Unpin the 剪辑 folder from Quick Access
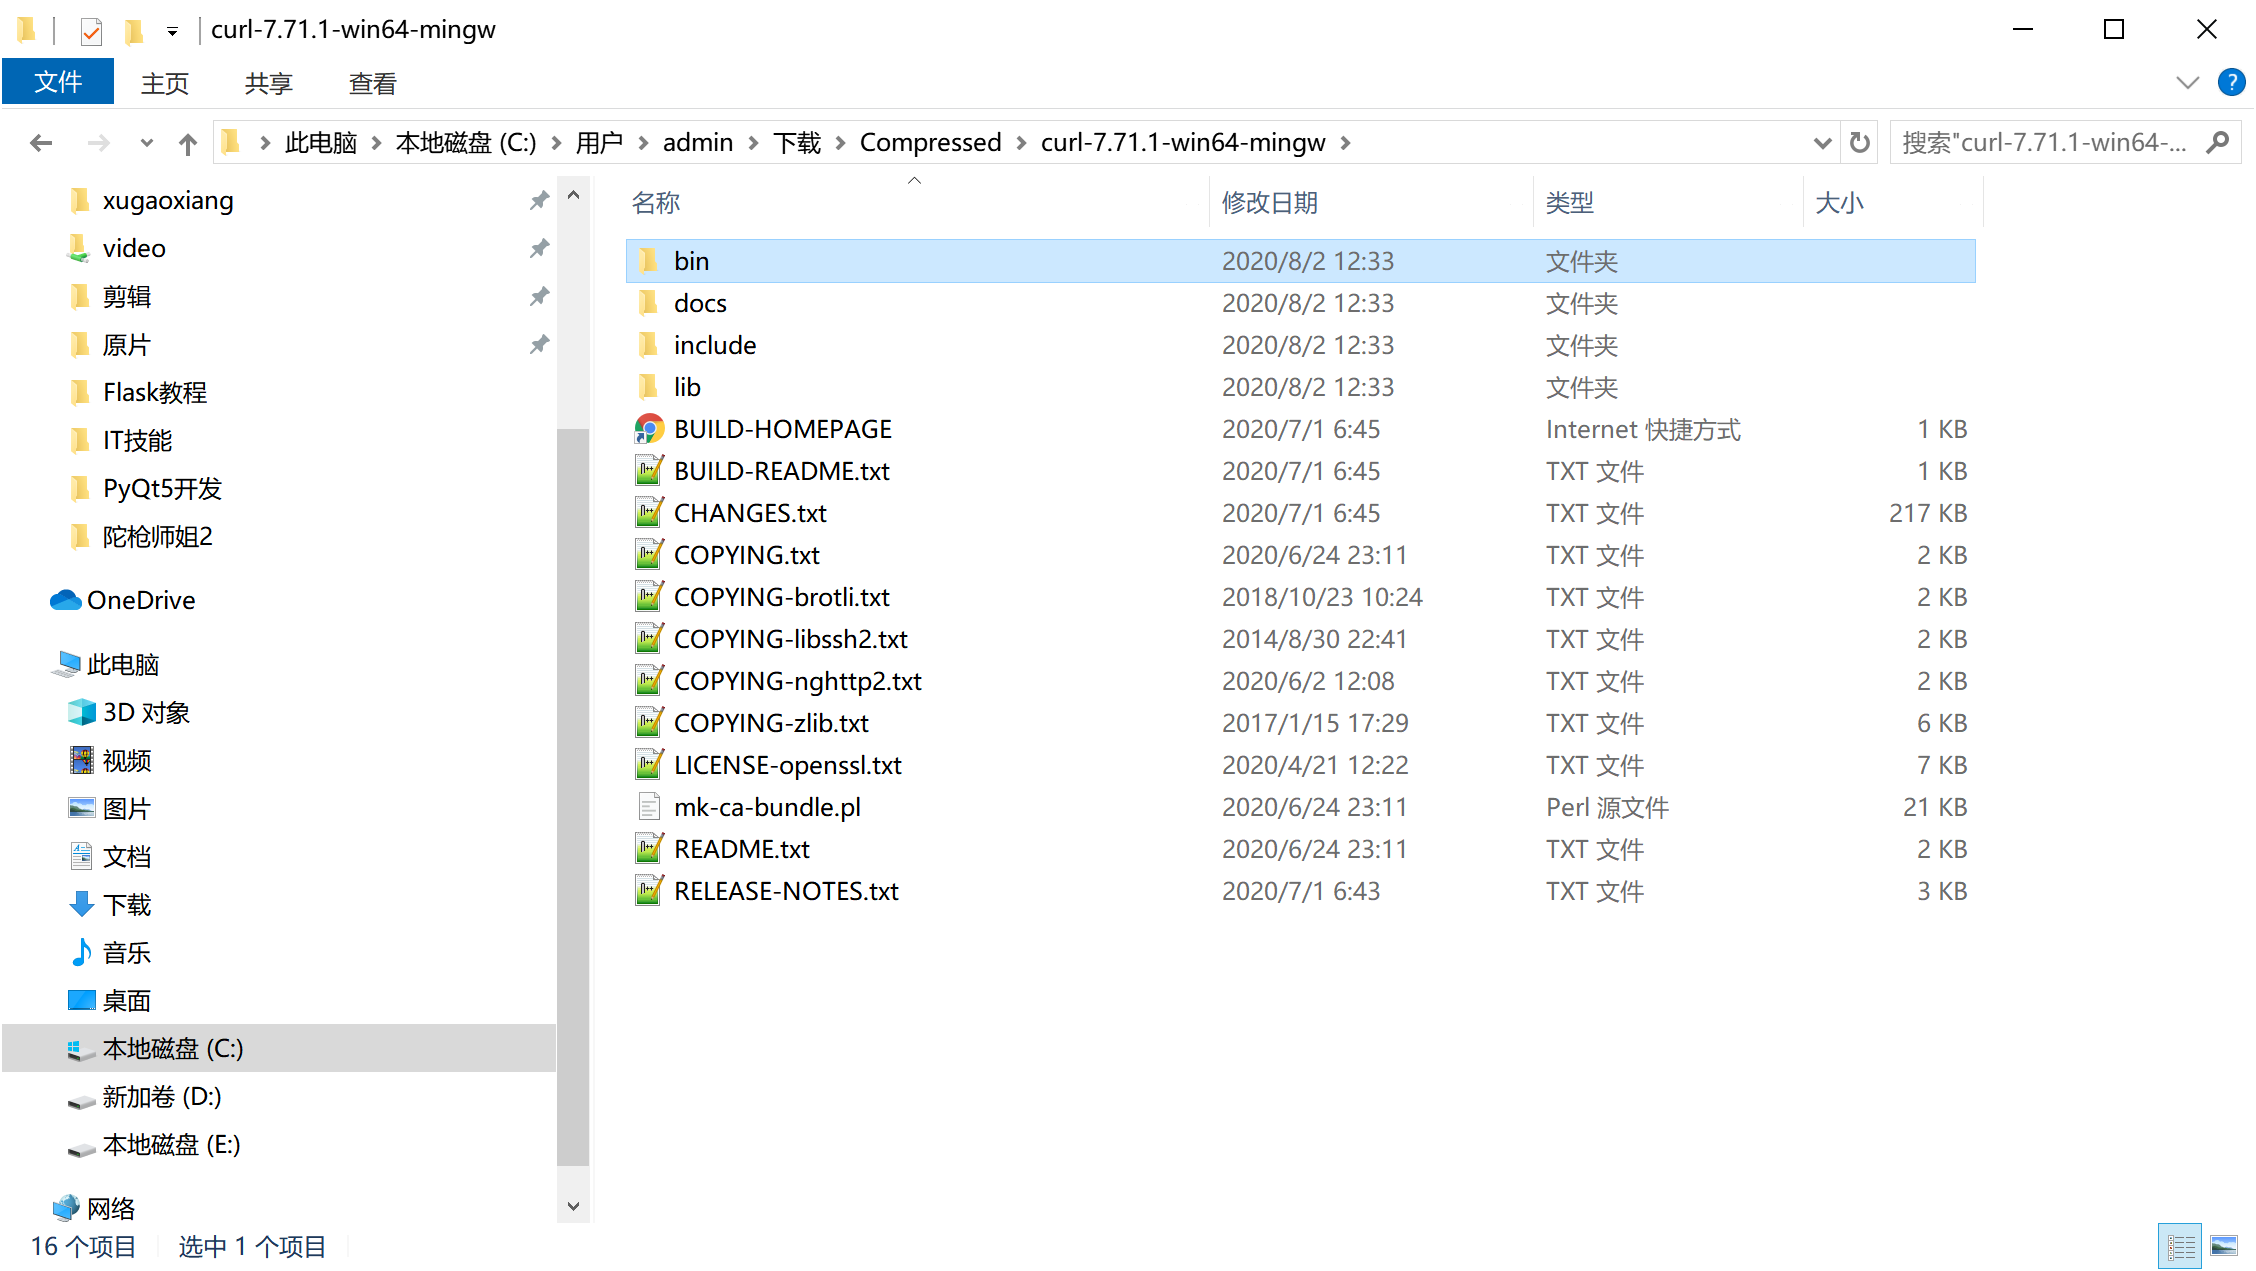 coord(539,296)
